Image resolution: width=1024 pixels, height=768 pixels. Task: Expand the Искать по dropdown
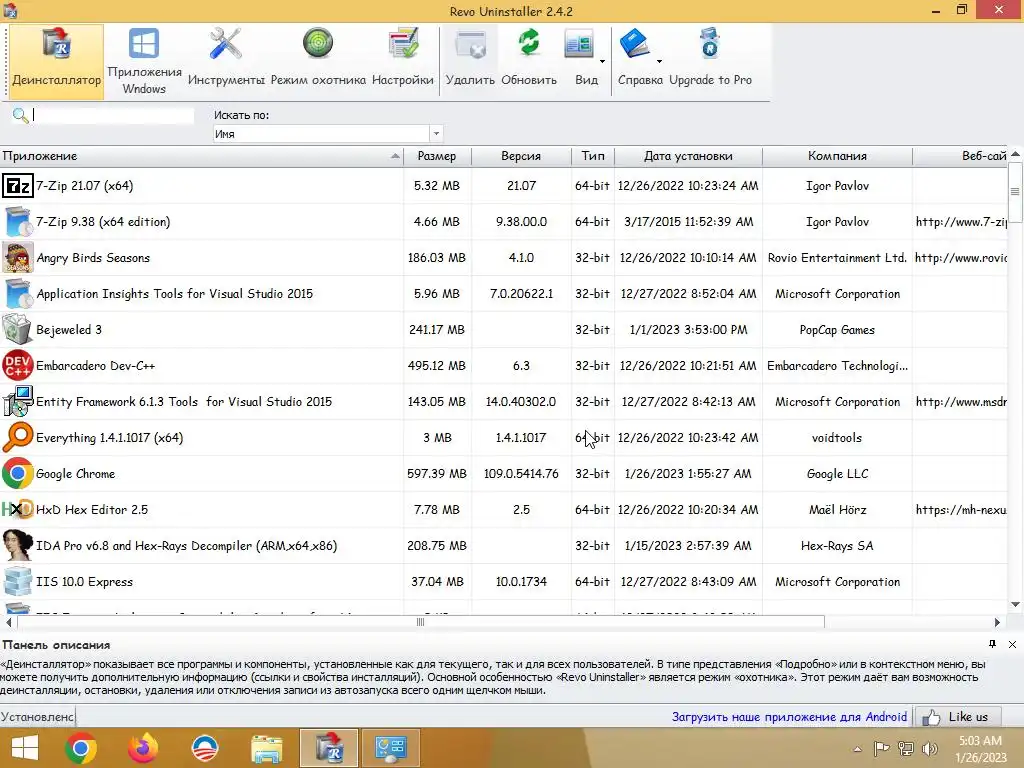436,134
